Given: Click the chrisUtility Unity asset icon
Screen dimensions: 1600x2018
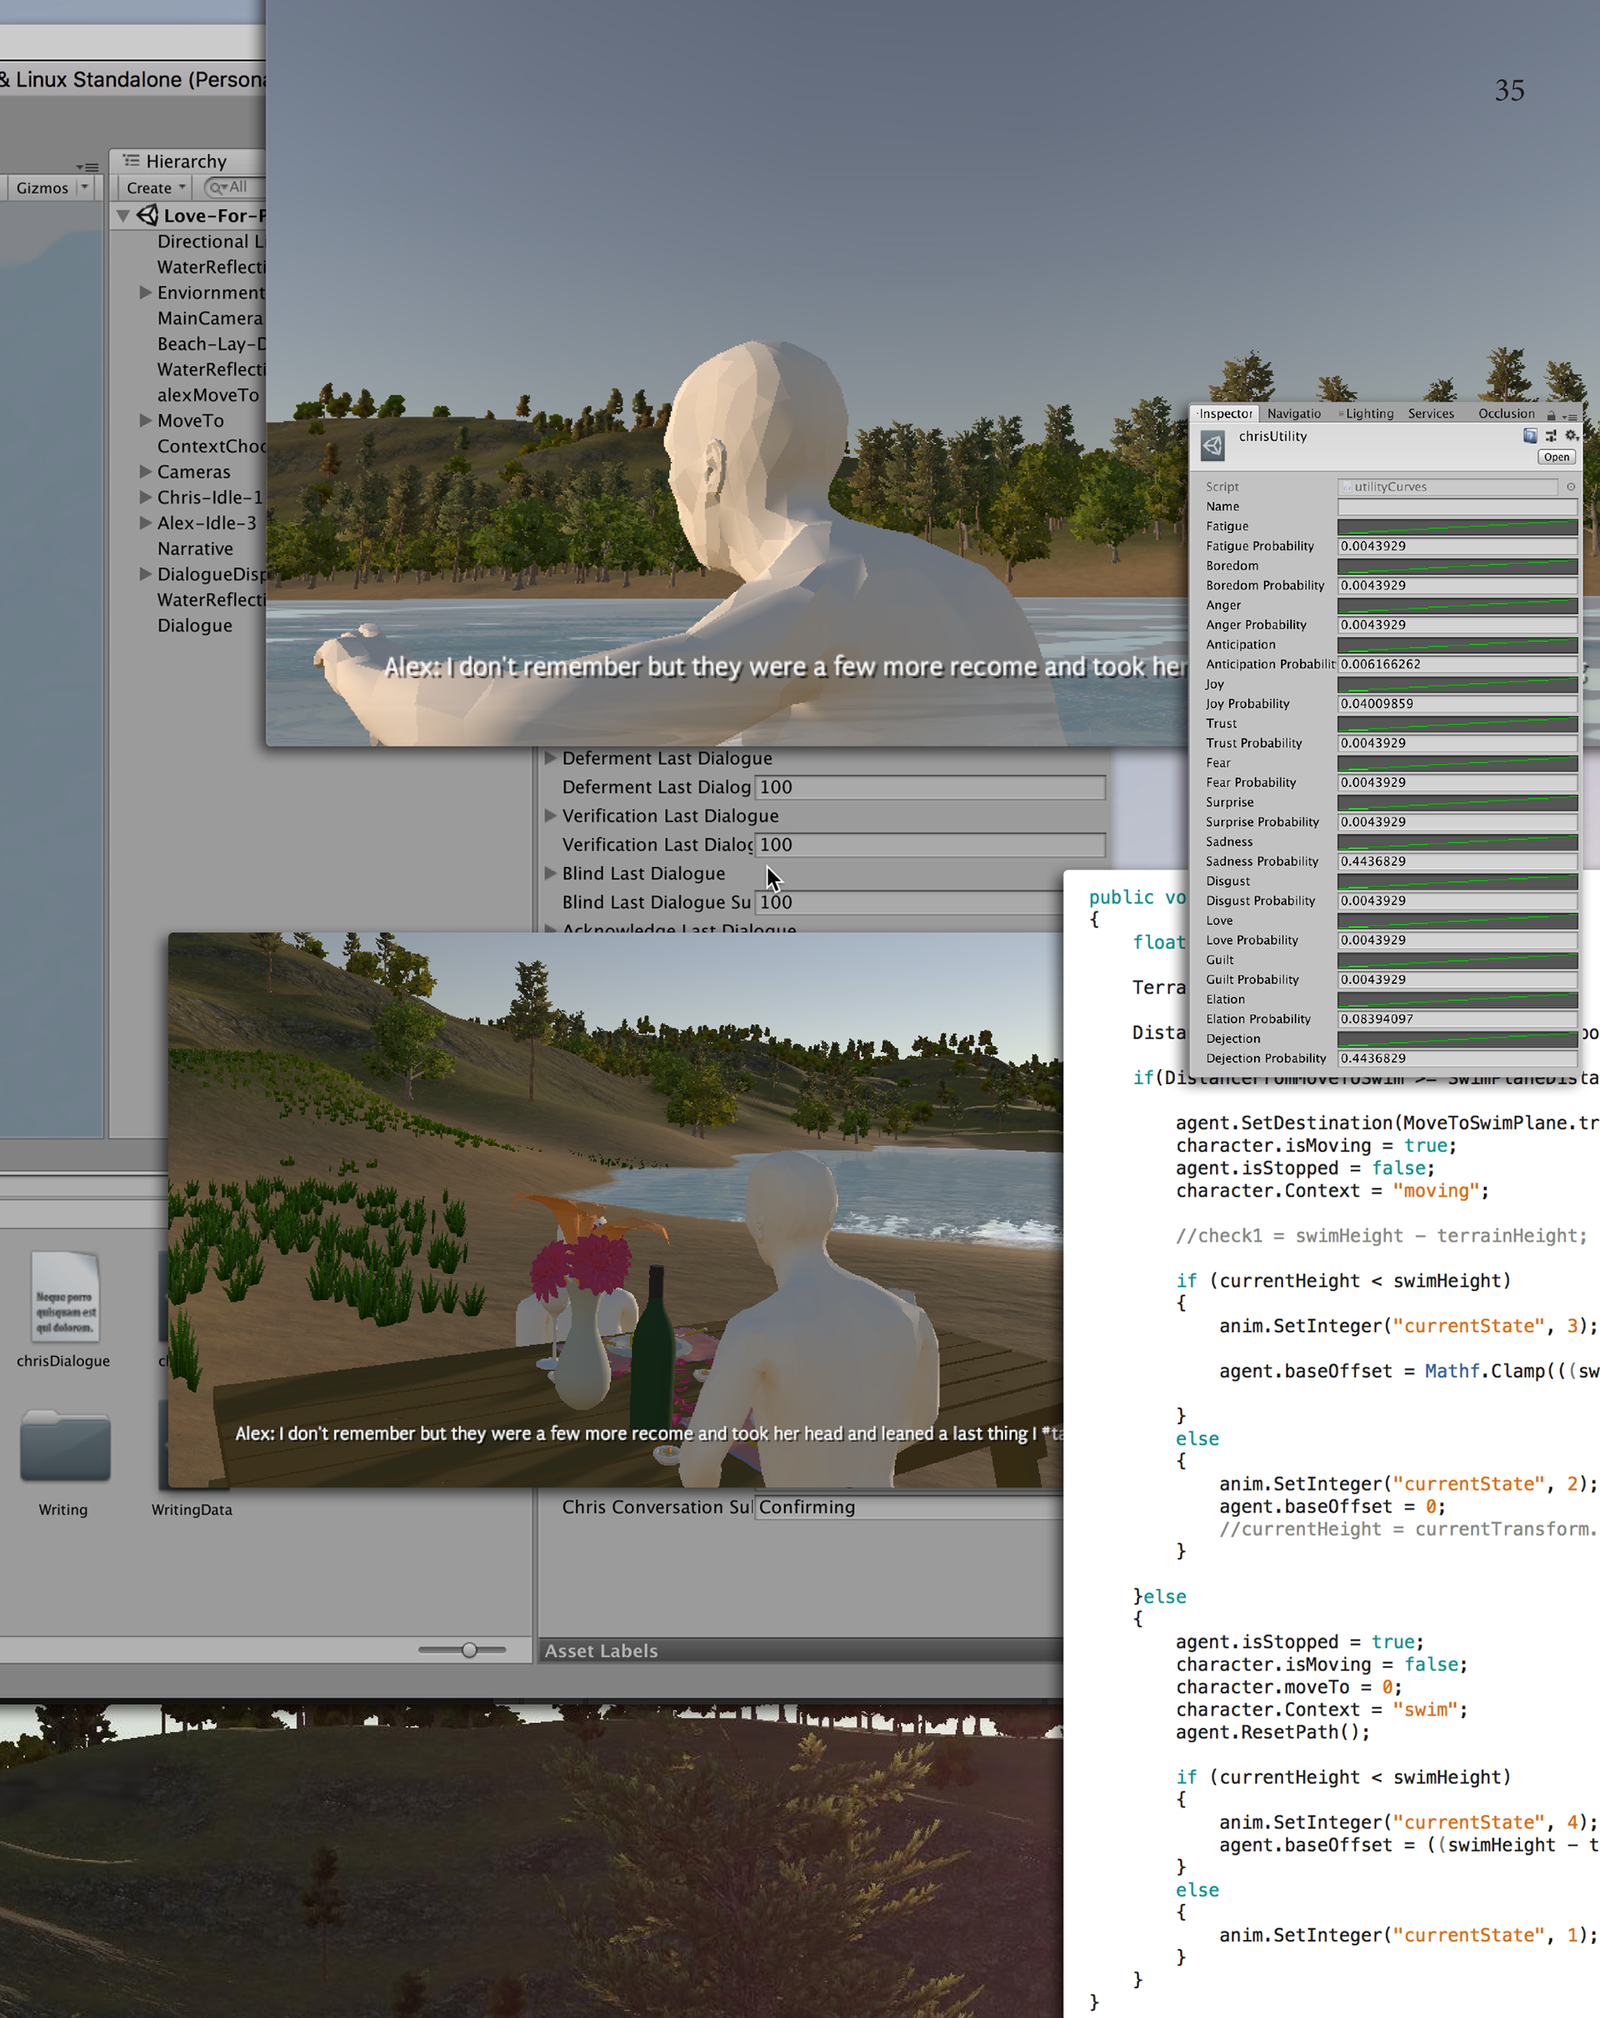Looking at the screenshot, I should pyautogui.click(x=1212, y=445).
